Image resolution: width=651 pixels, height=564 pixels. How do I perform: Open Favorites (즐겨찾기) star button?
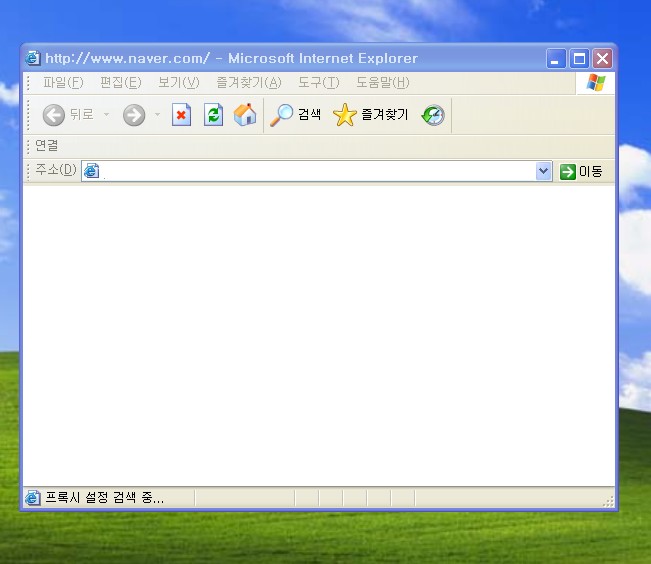pos(370,115)
